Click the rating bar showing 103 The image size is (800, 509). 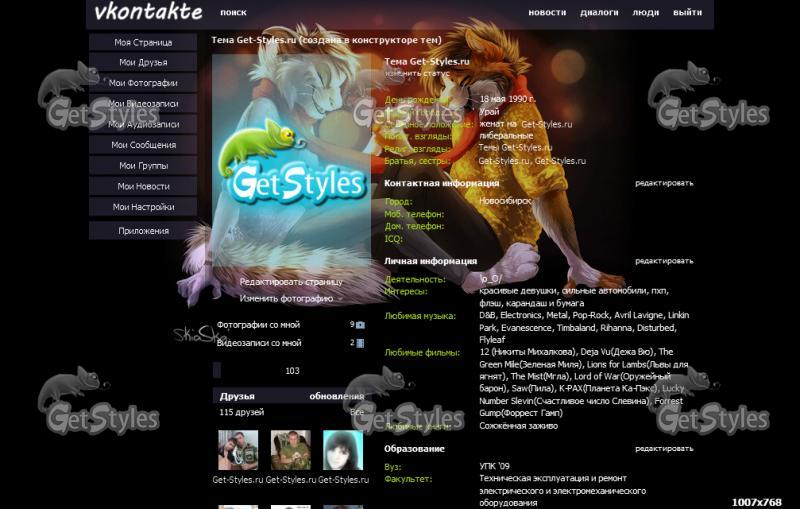click(x=291, y=371)
